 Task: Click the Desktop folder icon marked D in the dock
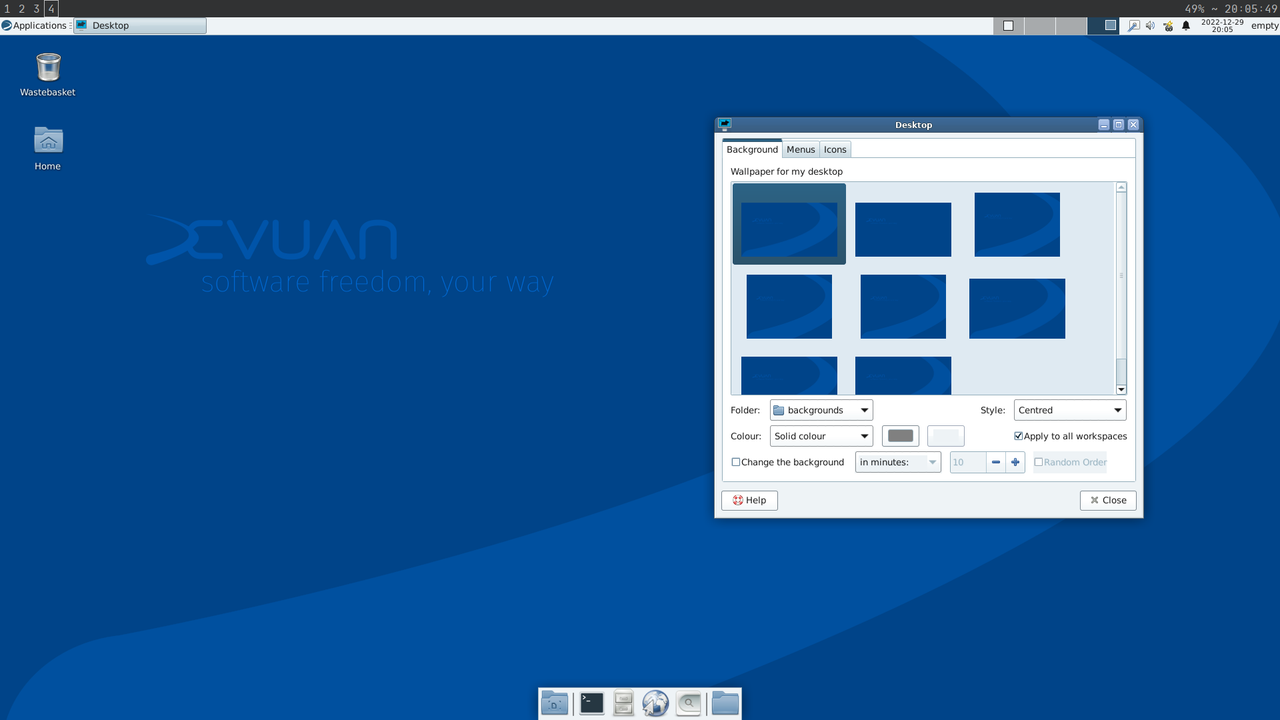(554, 704)
